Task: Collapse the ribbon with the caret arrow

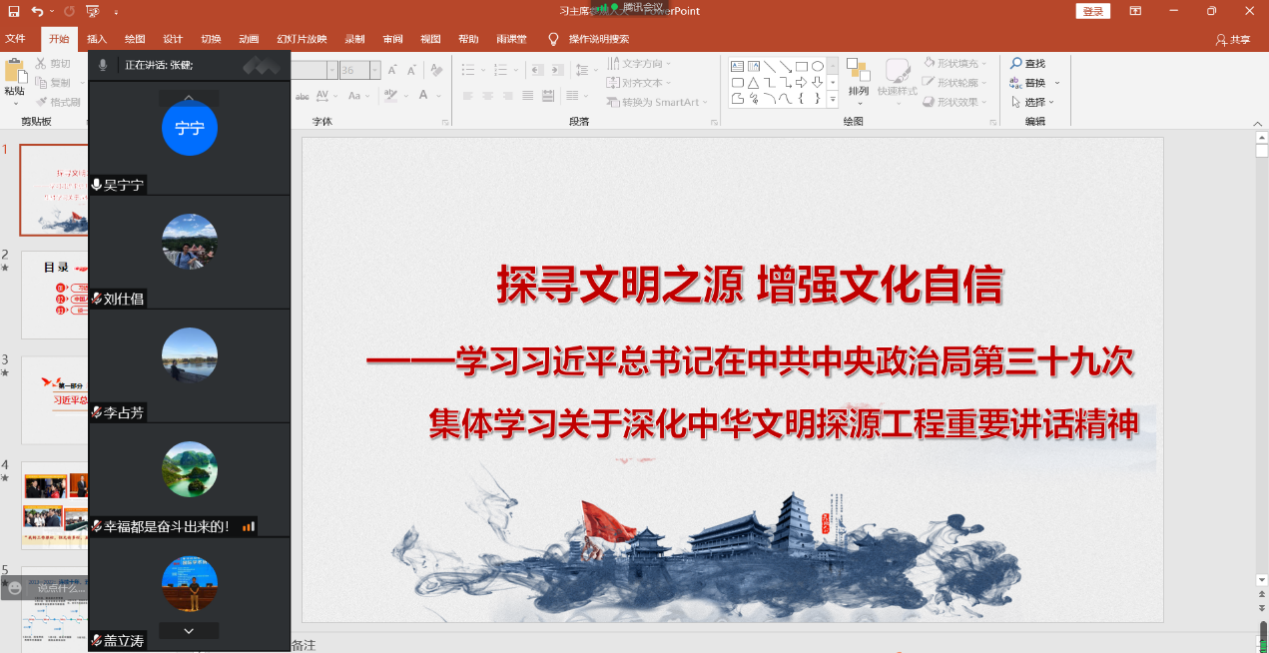Action: point(1259,121)
